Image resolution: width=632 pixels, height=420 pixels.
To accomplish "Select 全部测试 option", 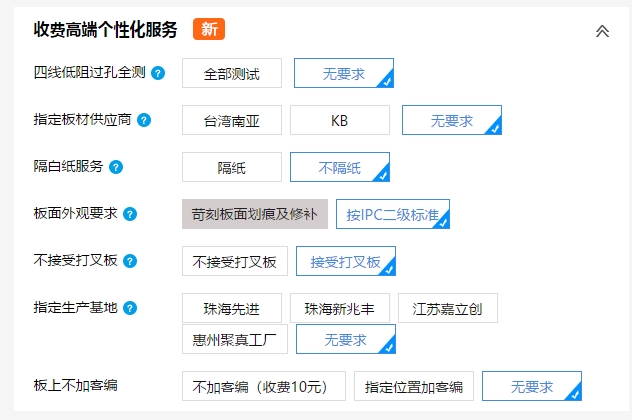I will click(232, 73).
